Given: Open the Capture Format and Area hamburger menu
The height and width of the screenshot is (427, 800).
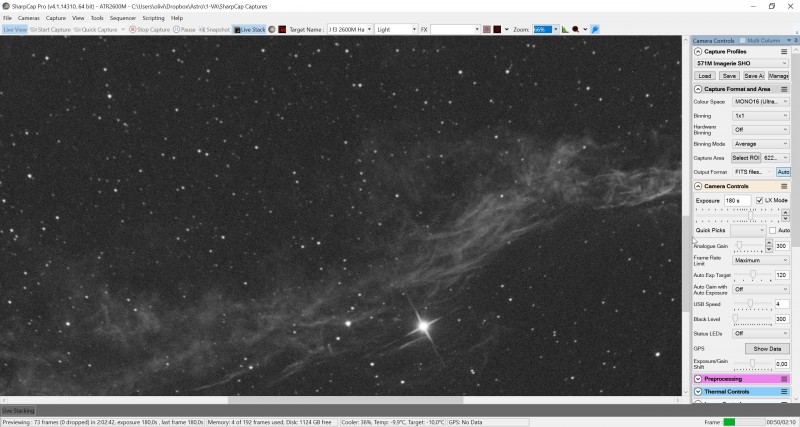Looking at the screenshot, I should [x=784, y=89].
